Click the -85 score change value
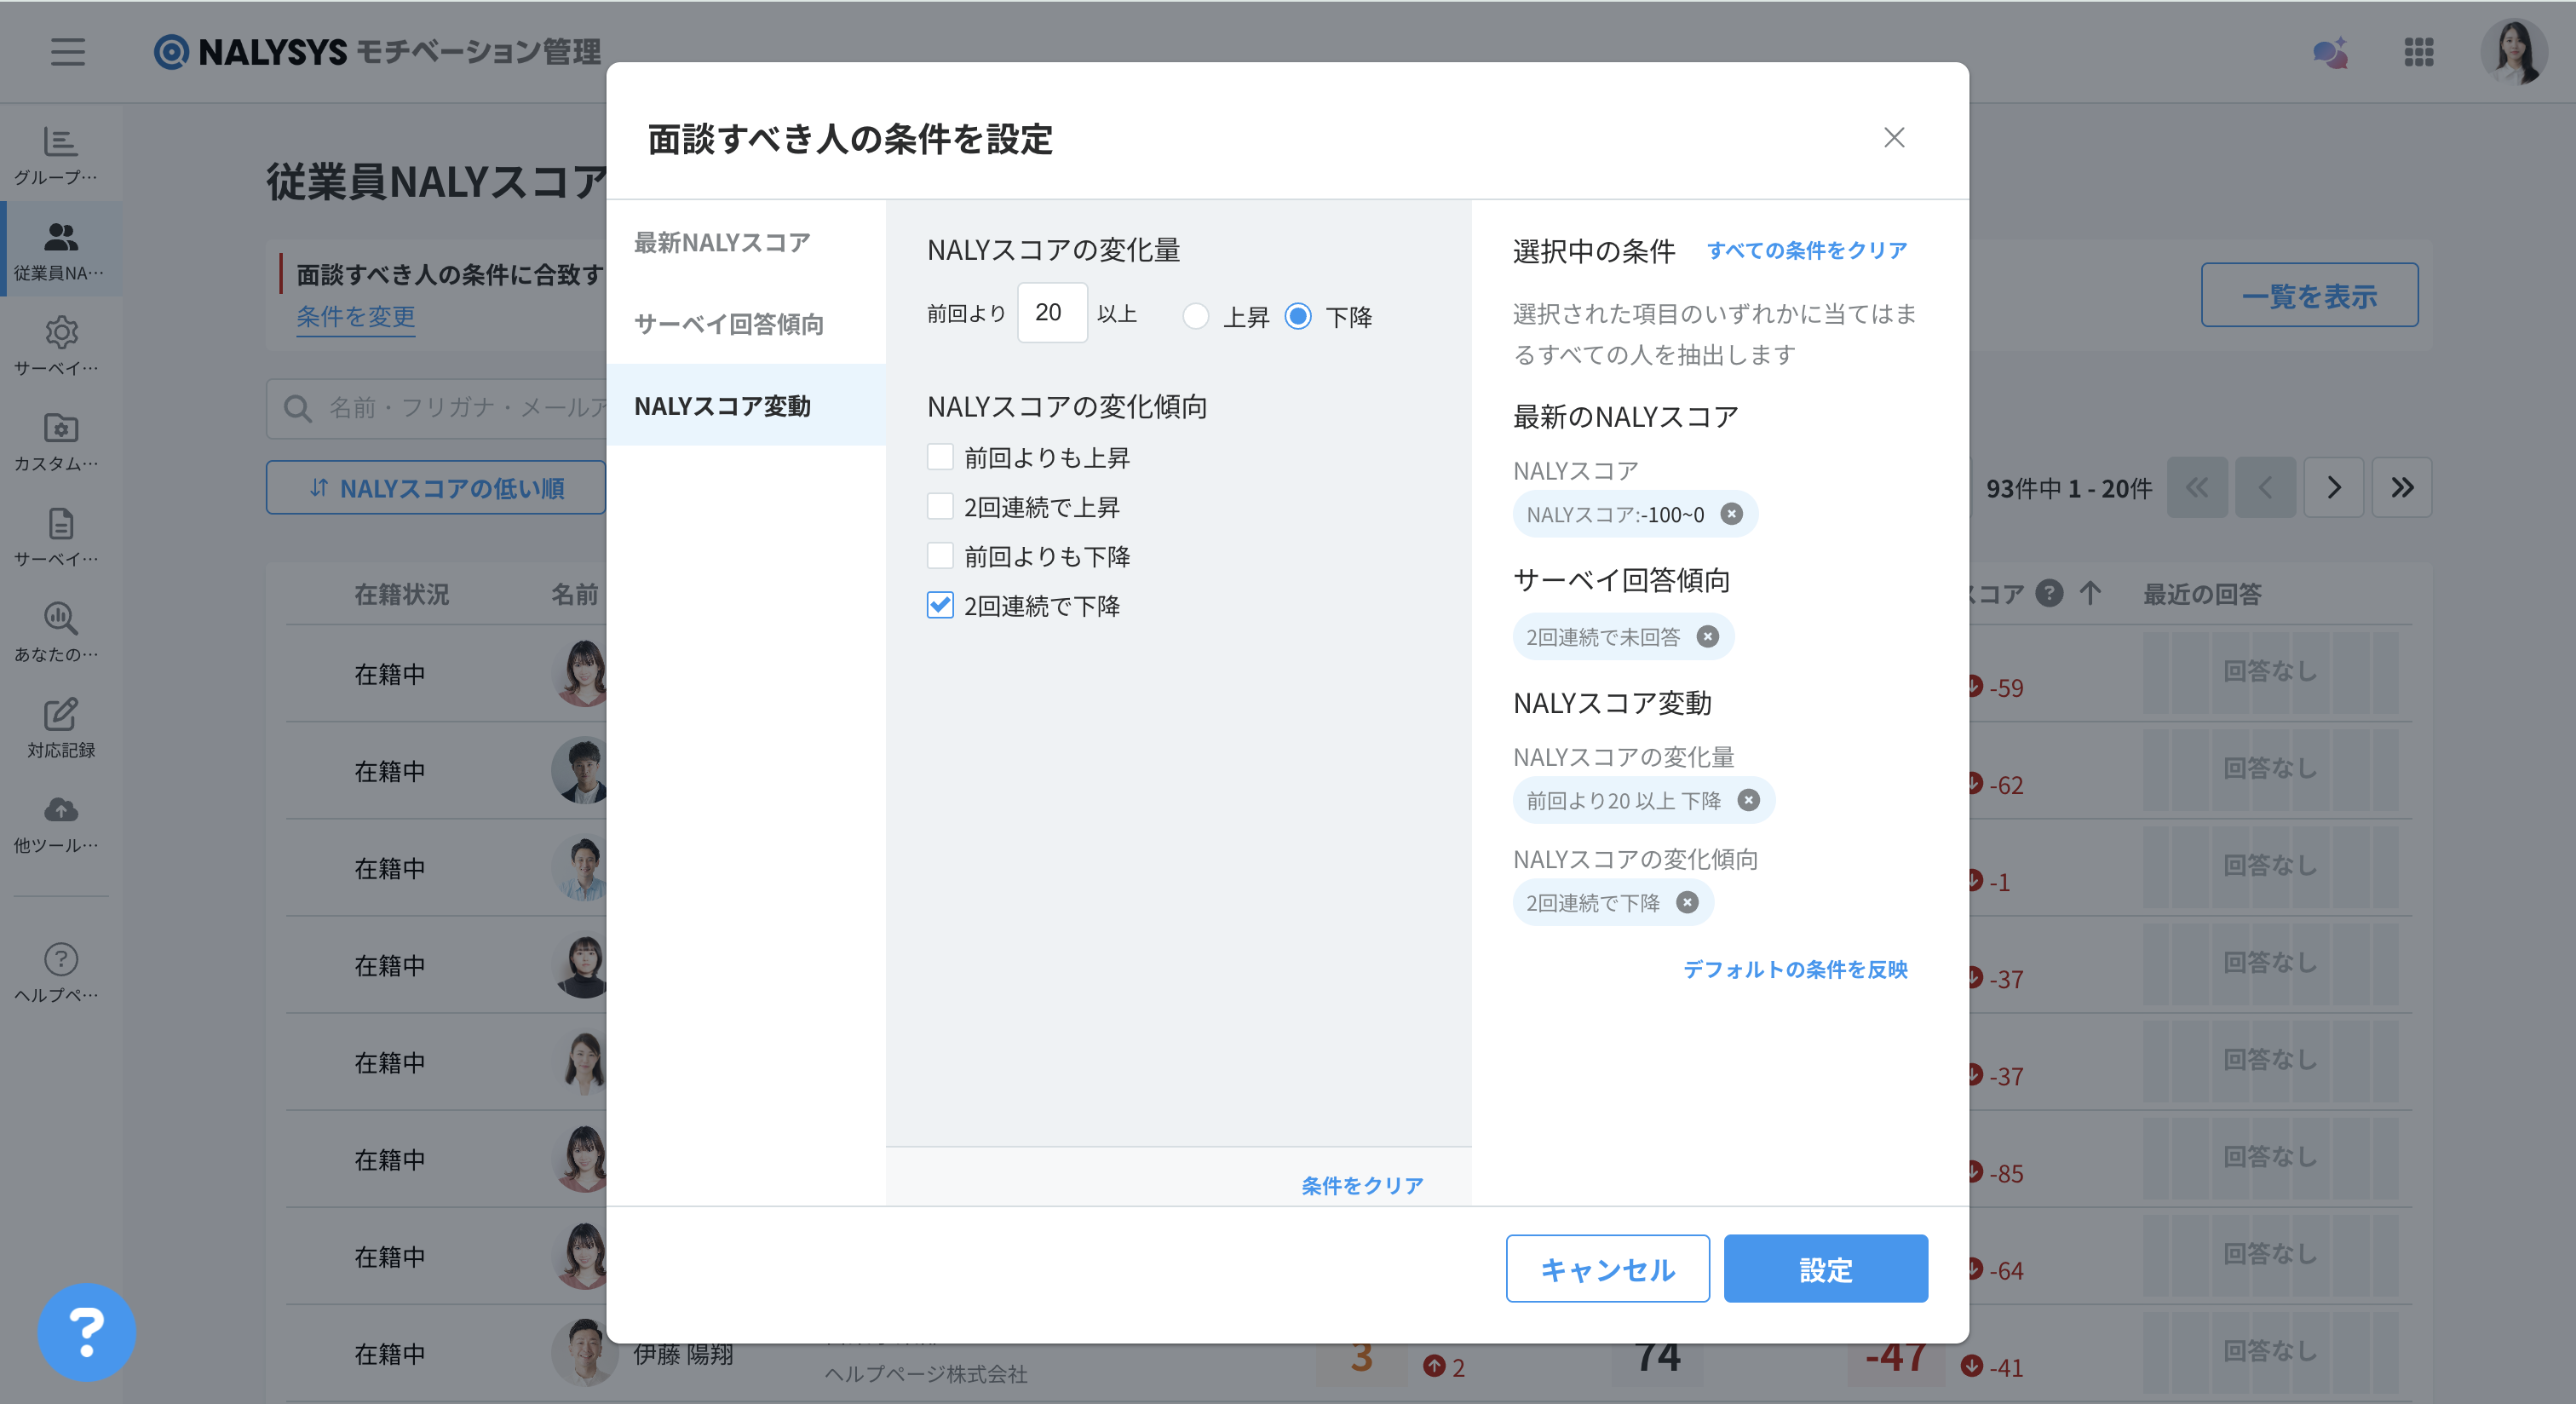The width and height of the screenshot is (2576, 1404). tap(2005, 1173)
